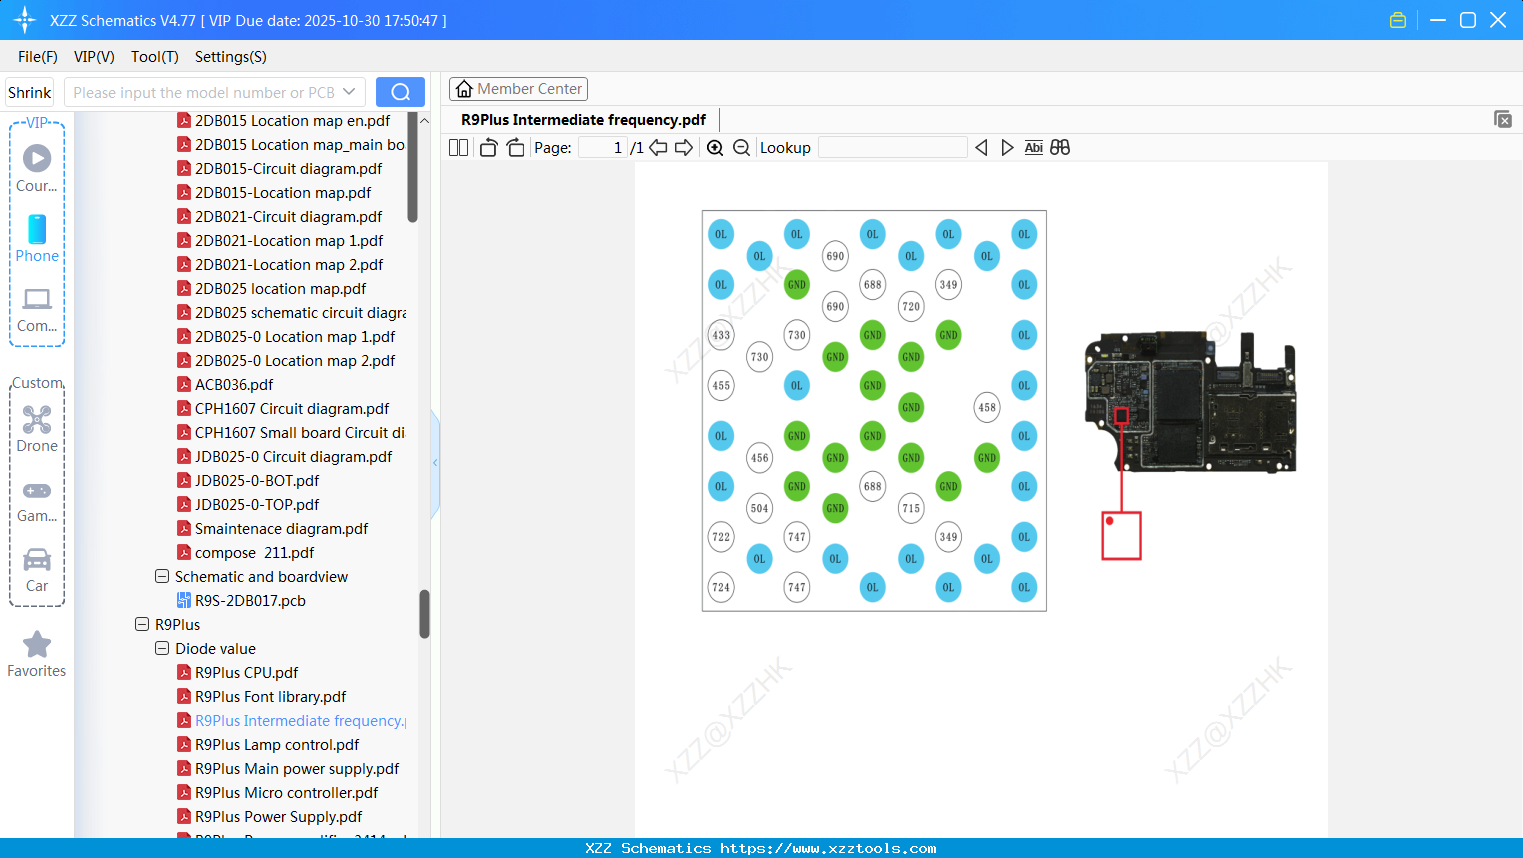The height and width of the screenshot is (858, 1523).
Task: Find next lookup match
Action: pos(1007,148)
